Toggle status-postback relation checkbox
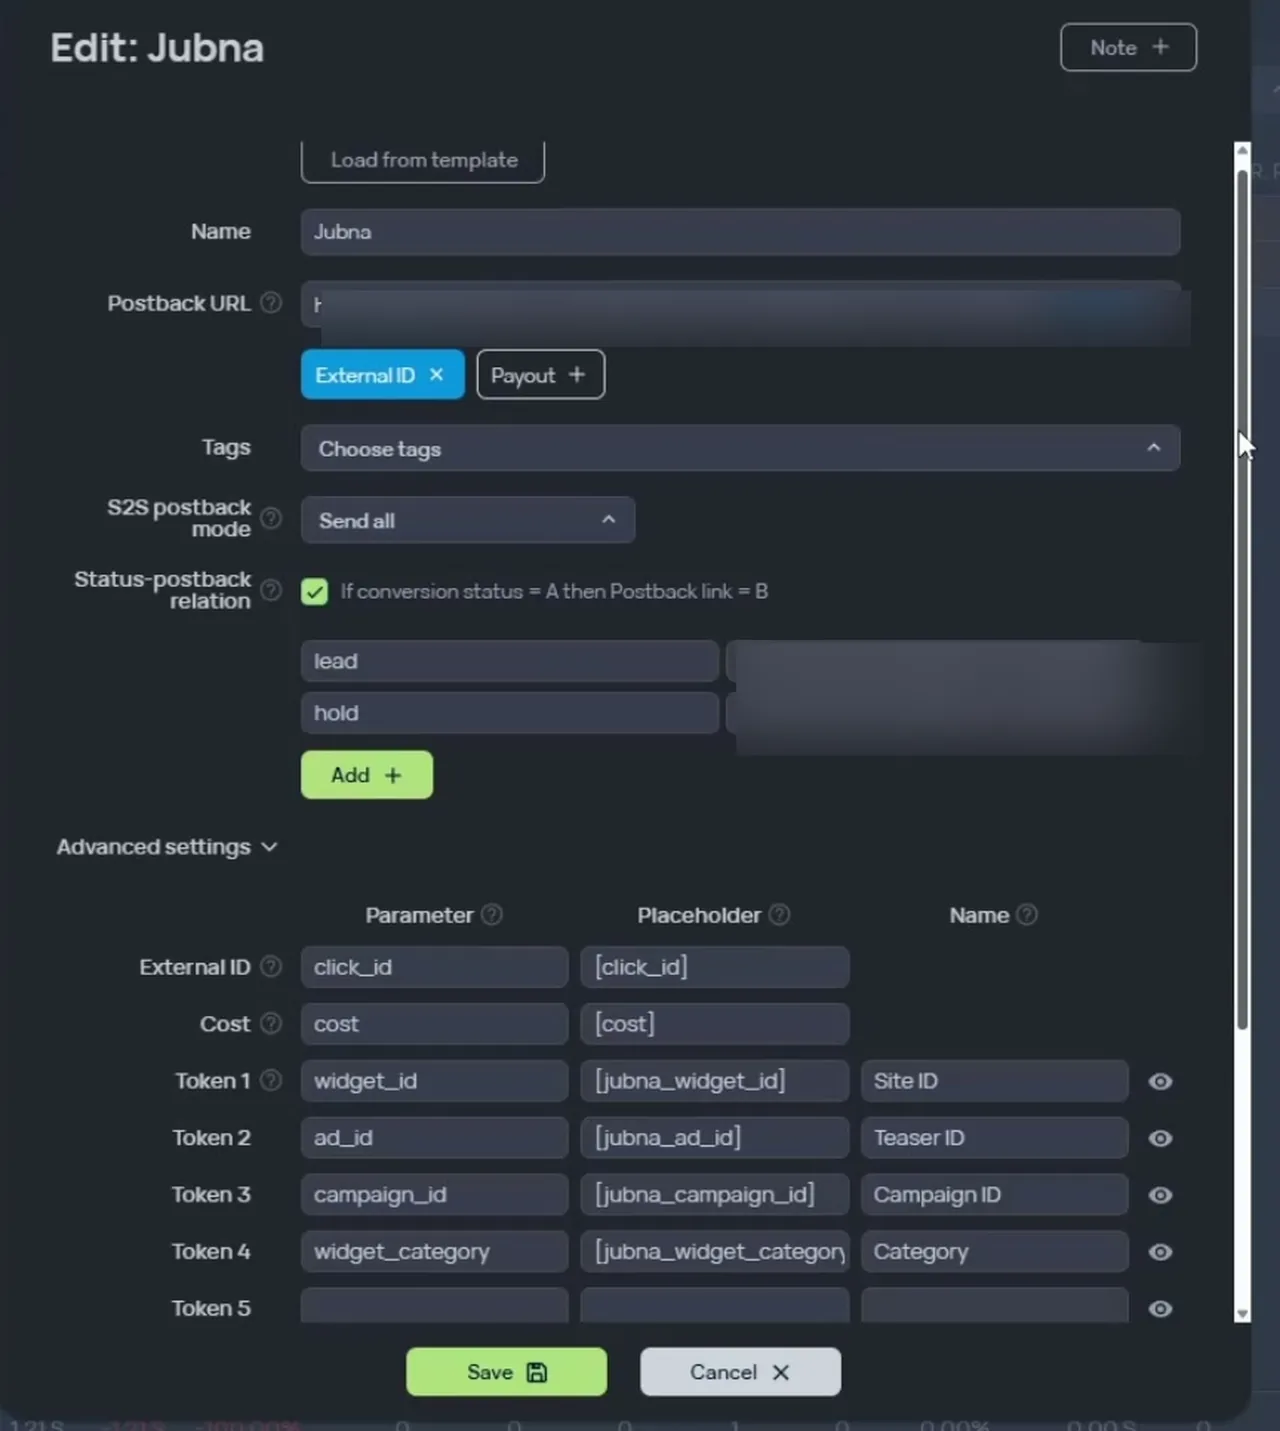Viewport: 1280px width, 1431px height. tap(315, 591)
